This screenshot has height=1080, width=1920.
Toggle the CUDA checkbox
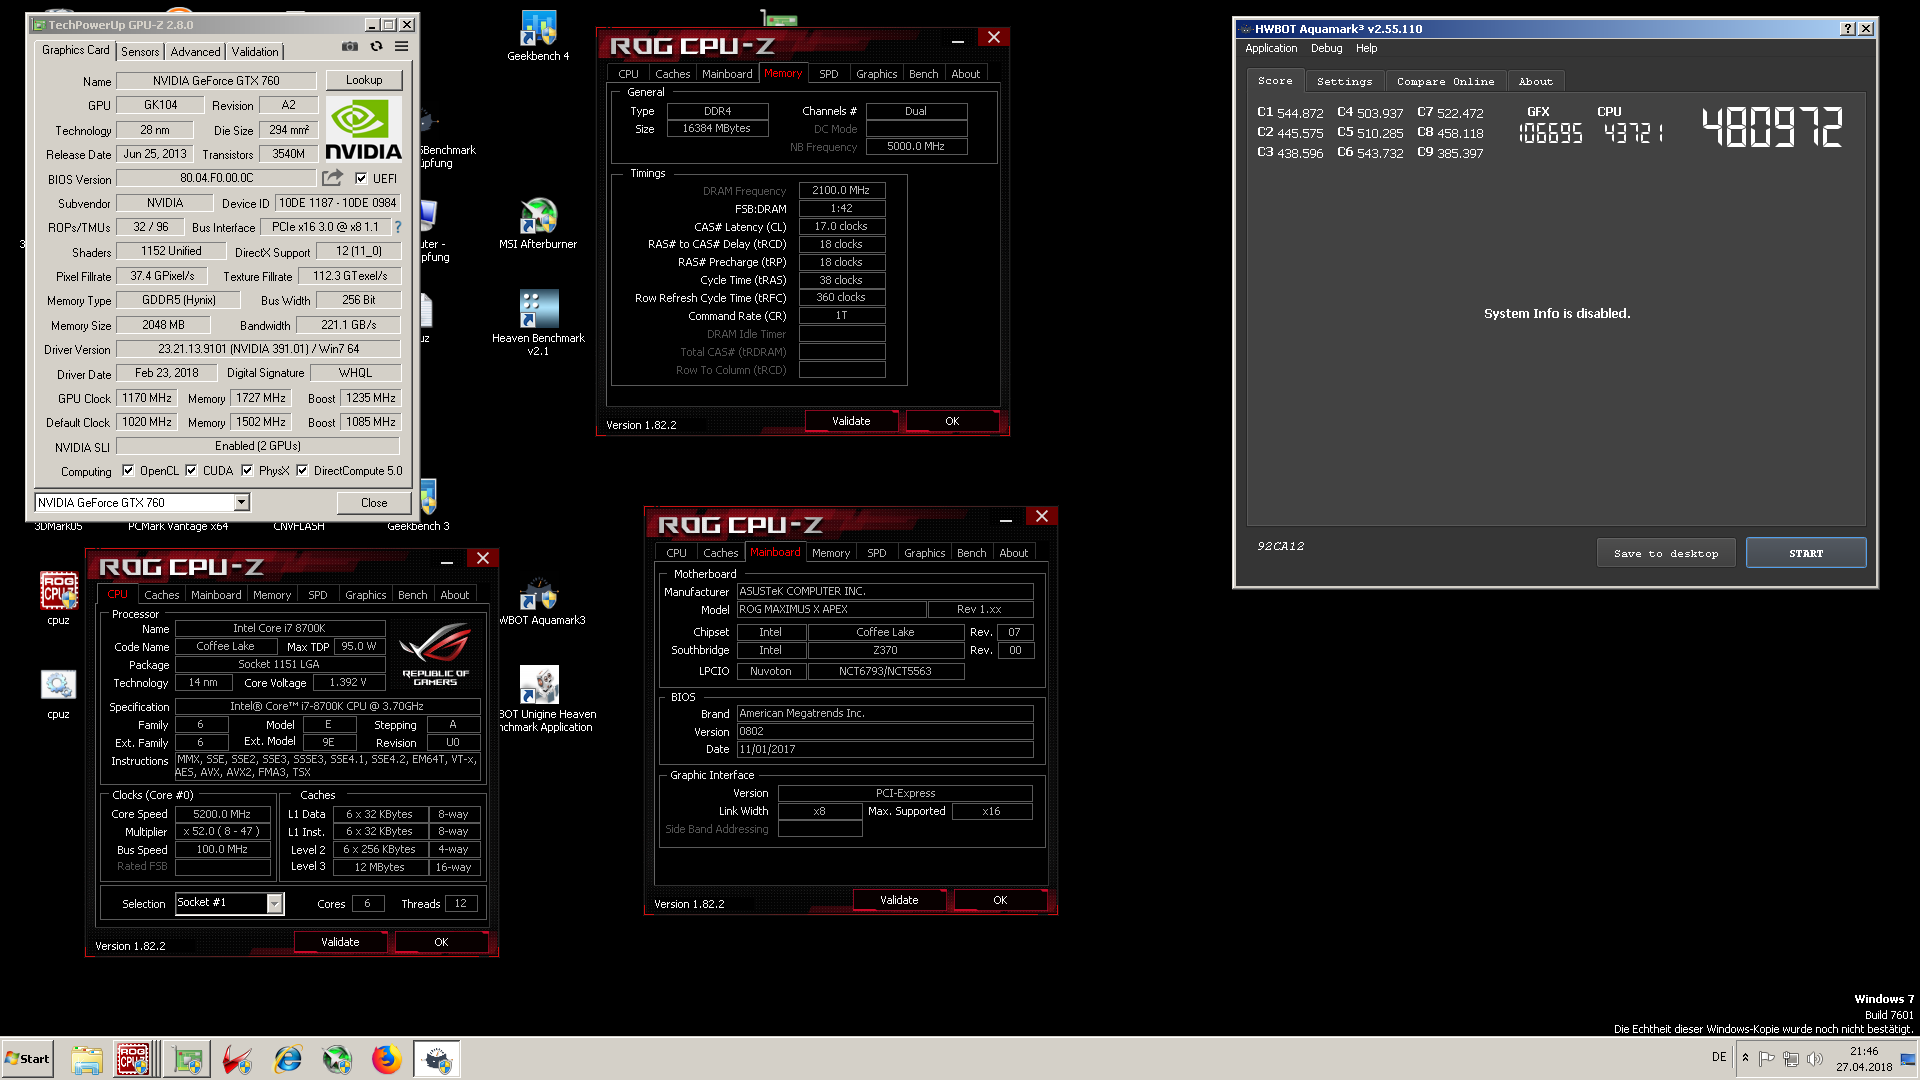tap(191, 471)
